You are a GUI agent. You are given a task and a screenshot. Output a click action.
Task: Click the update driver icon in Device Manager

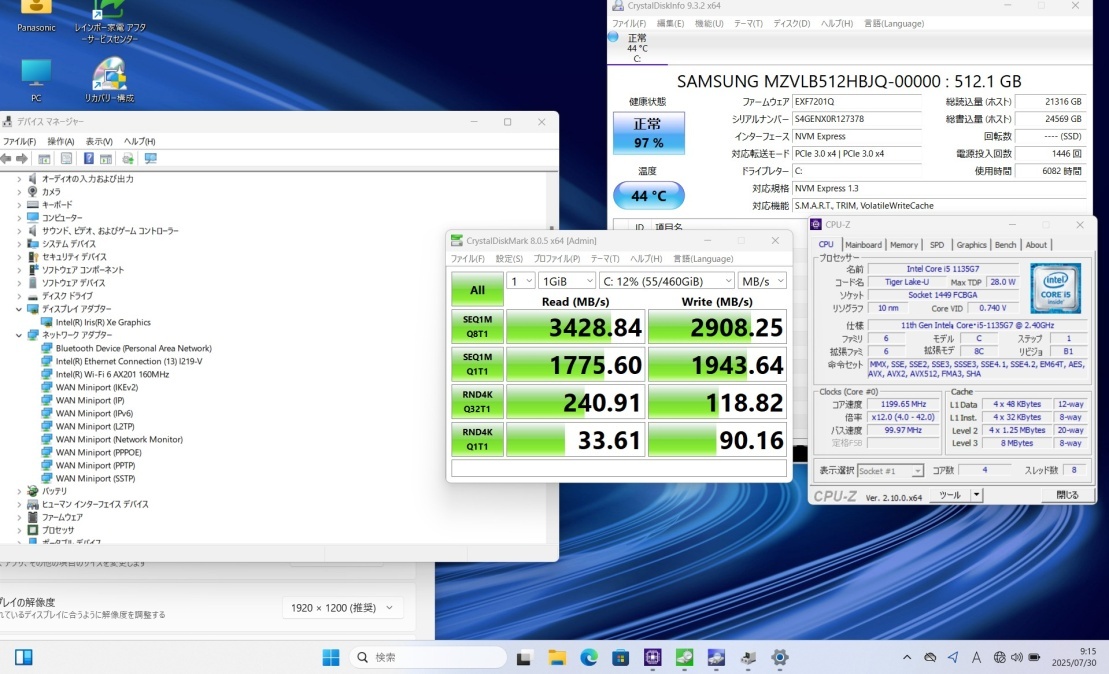pos(128,159)
